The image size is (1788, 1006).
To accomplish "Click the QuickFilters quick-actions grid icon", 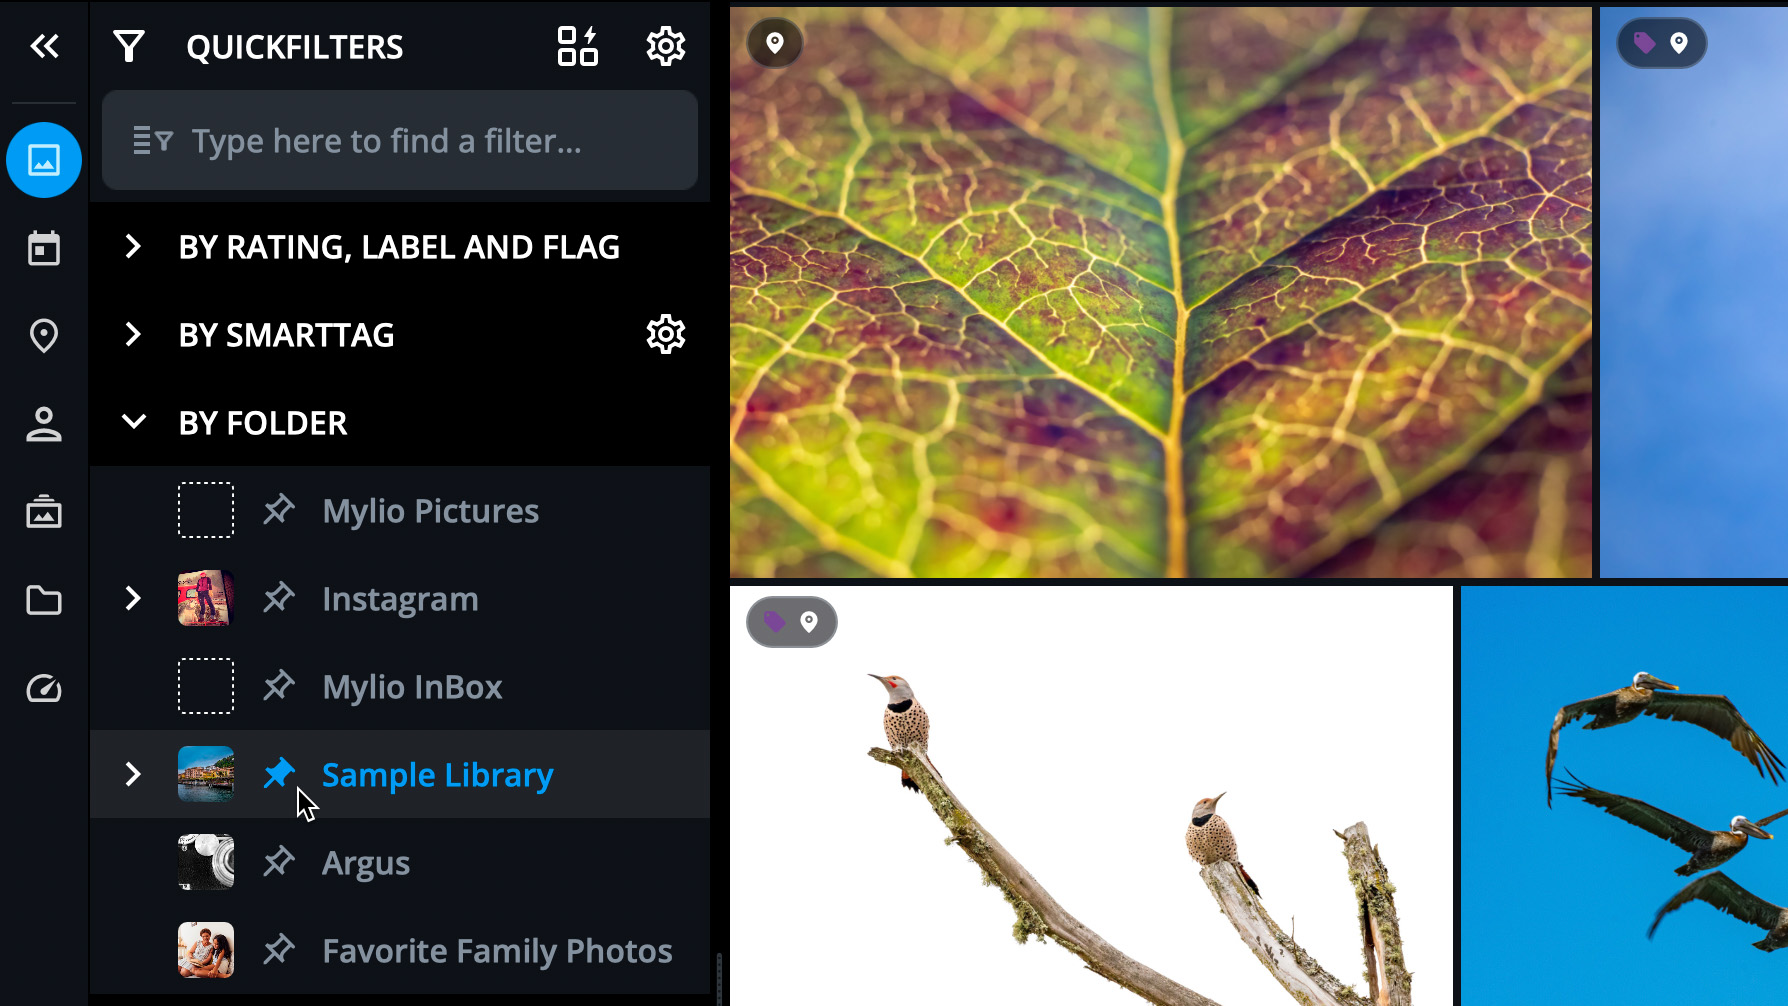I will (x=577, y=46).
